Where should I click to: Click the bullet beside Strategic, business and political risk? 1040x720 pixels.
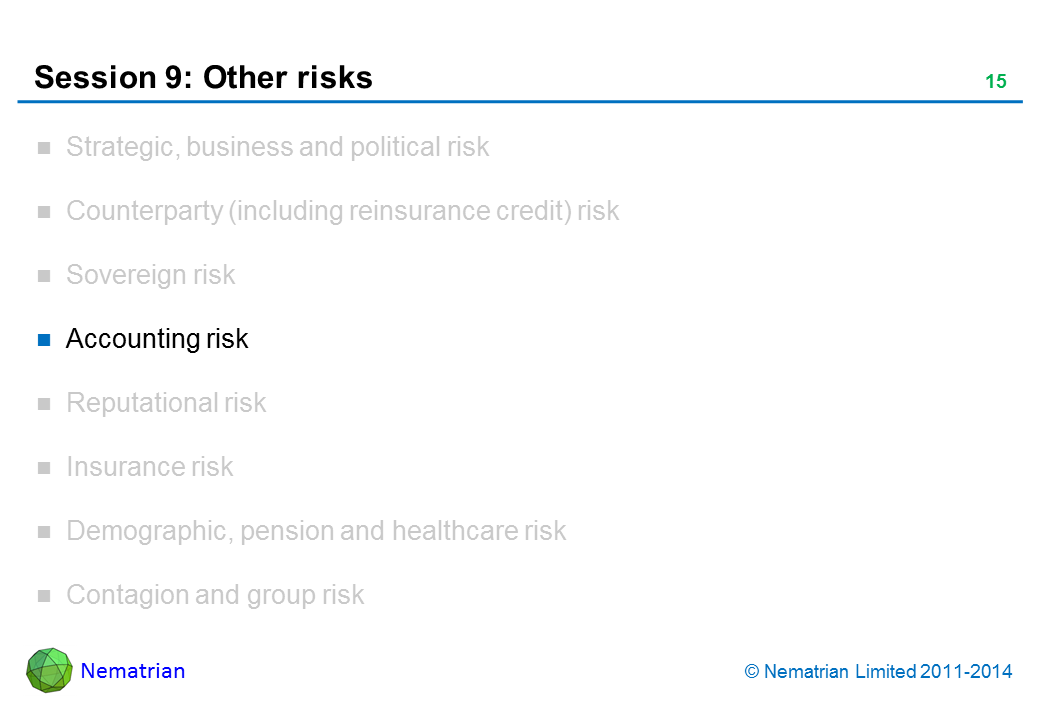(x=44, y=148)
